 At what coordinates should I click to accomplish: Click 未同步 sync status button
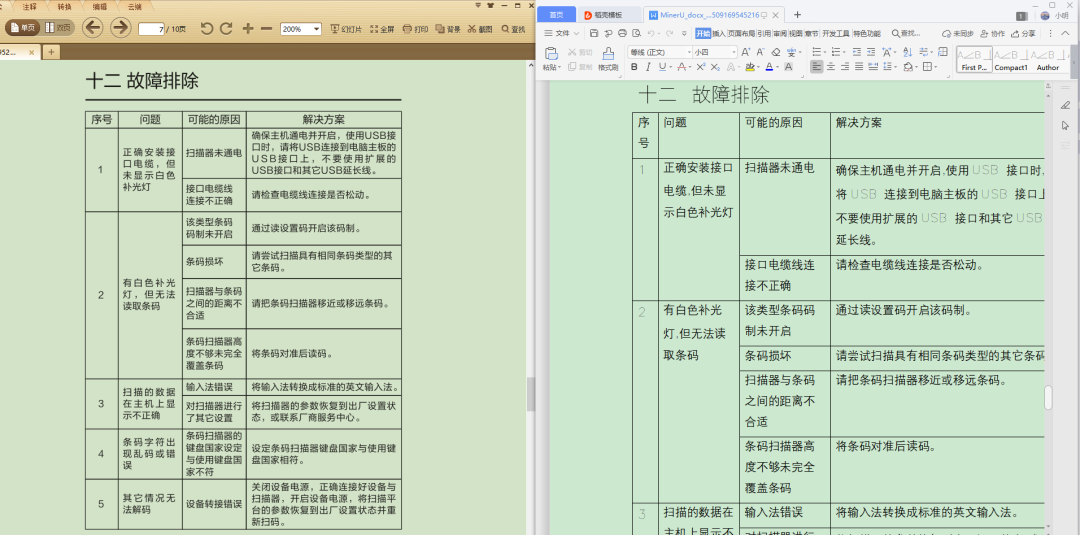[x=958, y=33]
